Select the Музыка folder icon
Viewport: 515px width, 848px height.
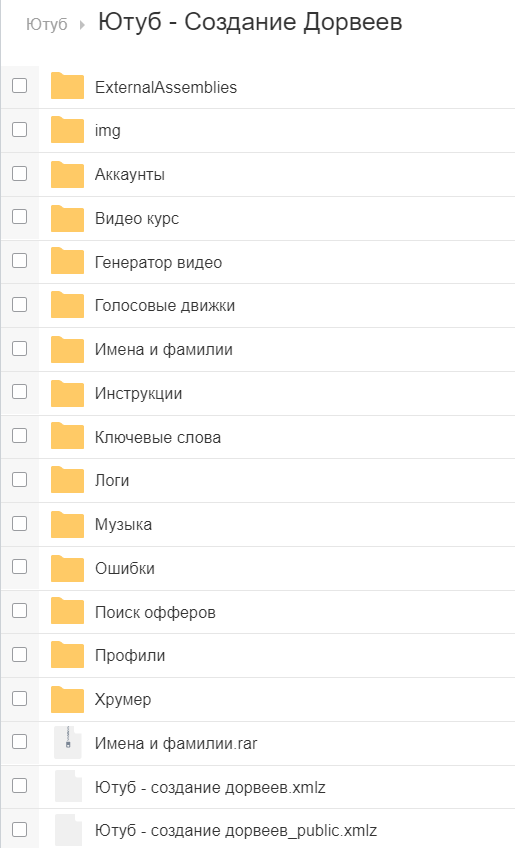(67, 524)
